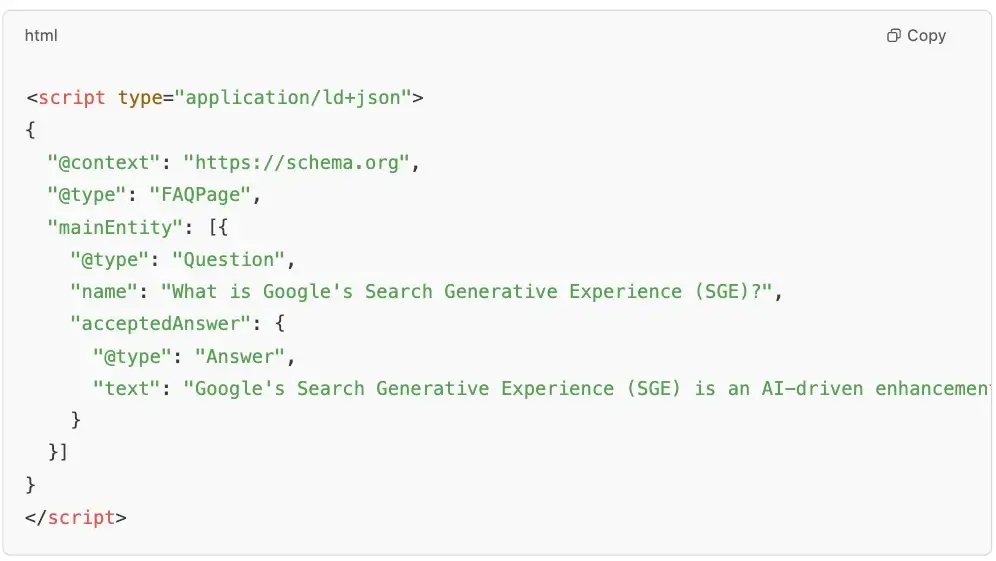Click the "Answer" type value
The image size is (996, 561).
(240, 356)
